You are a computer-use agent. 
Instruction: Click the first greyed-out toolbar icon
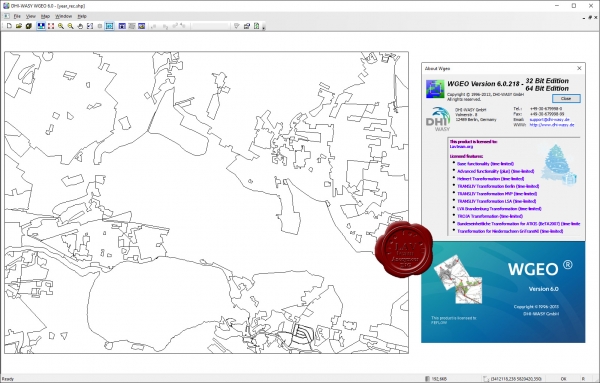tap(154, 26)
